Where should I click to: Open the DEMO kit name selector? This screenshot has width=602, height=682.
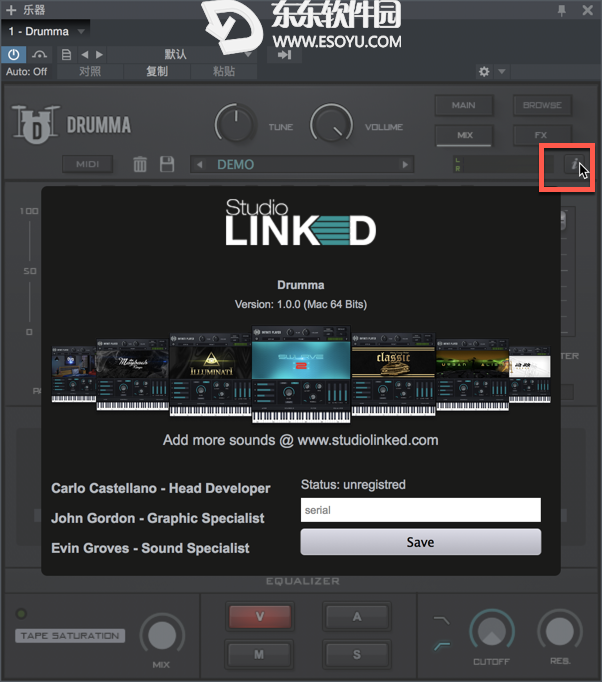[x=302, y=164]
